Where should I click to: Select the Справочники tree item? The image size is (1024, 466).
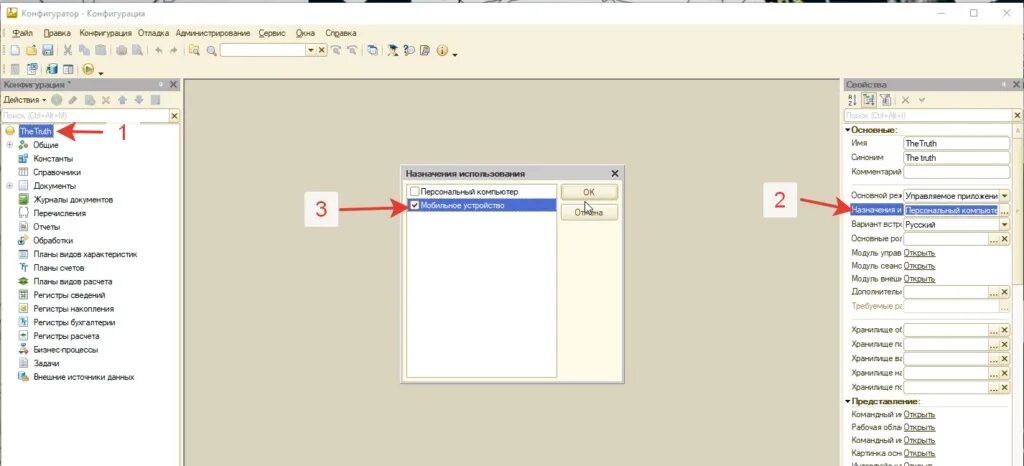[57, 172]
